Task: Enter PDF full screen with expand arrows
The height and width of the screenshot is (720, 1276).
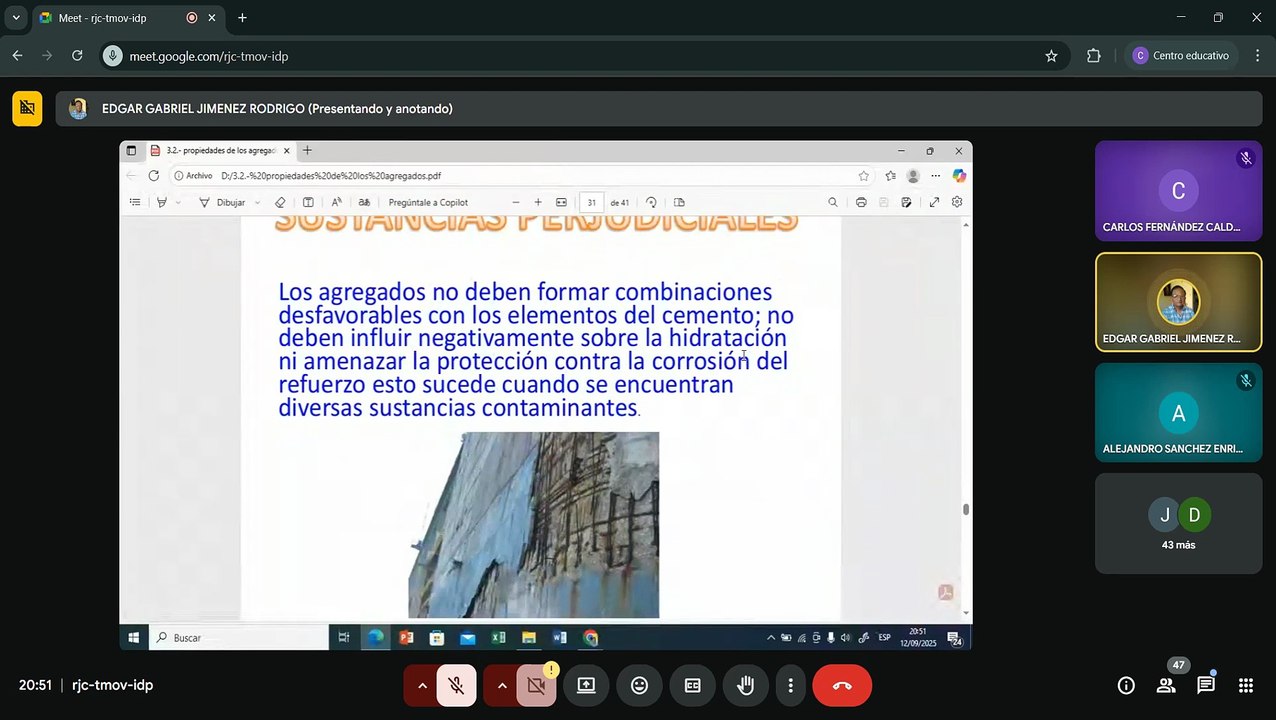Action: [x=934, y=202]
